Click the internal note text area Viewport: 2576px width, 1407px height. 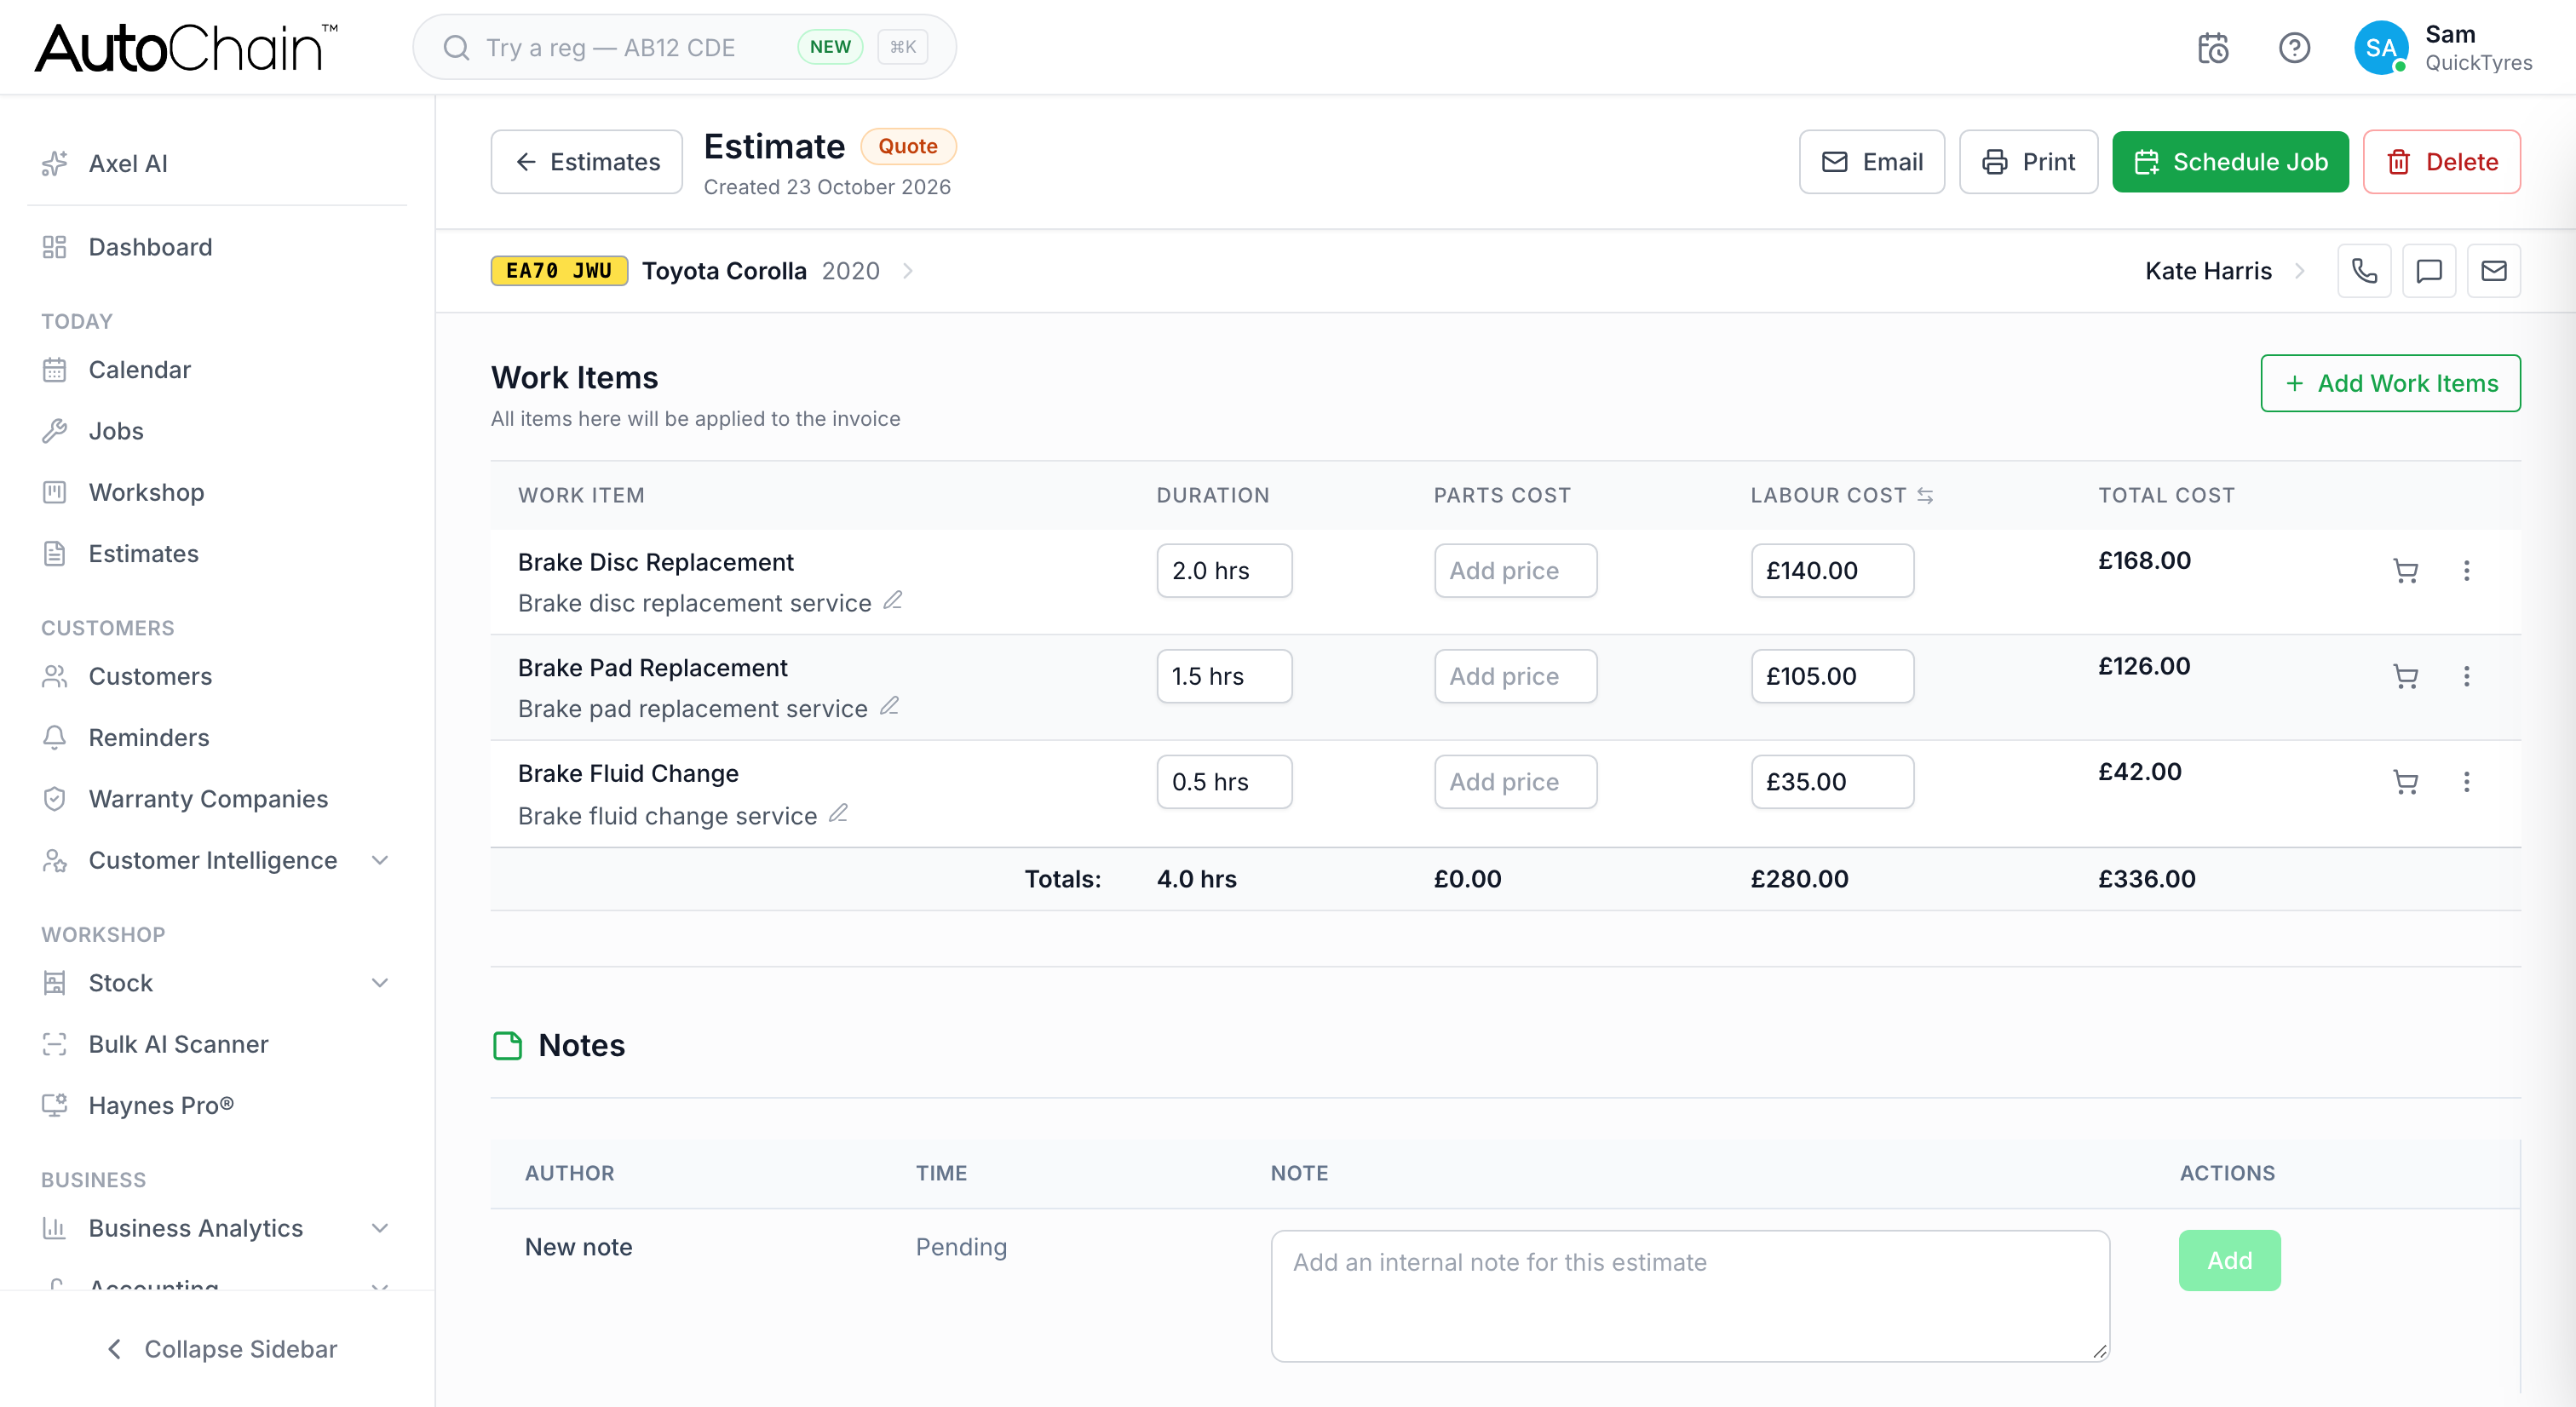1690,1297
